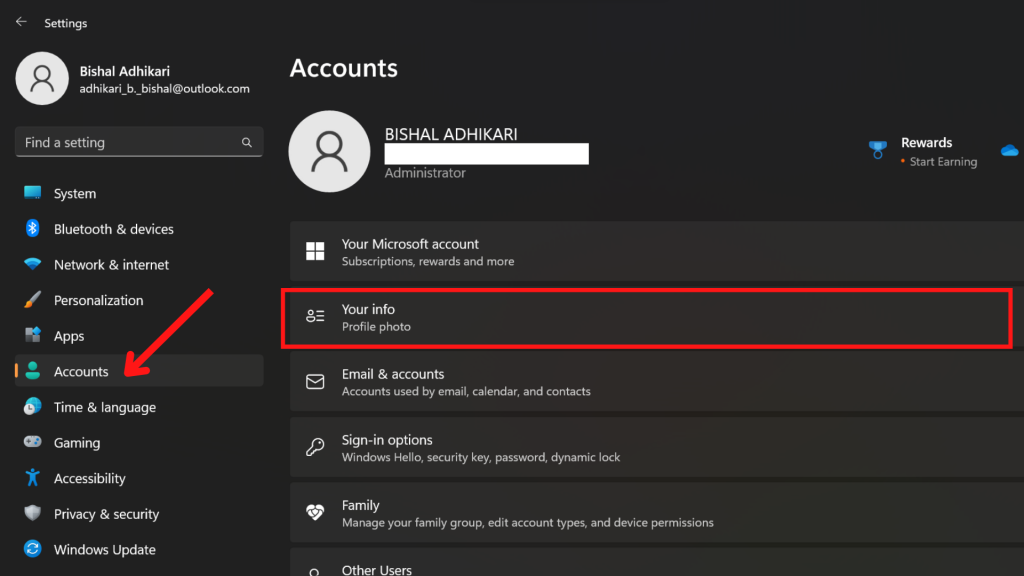Open Other Users settings
The height and width of the screenshot is (576, 1024).
(657, 563)
